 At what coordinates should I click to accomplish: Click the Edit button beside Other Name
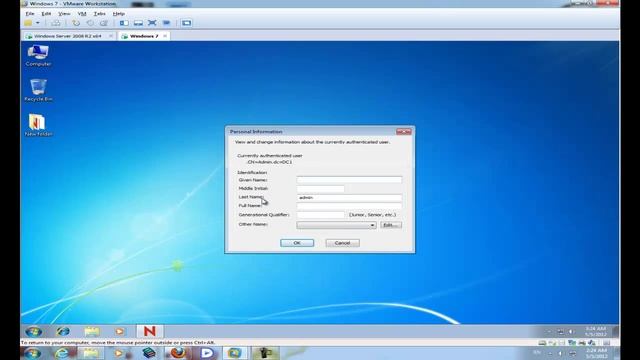[x=391, y=225]
